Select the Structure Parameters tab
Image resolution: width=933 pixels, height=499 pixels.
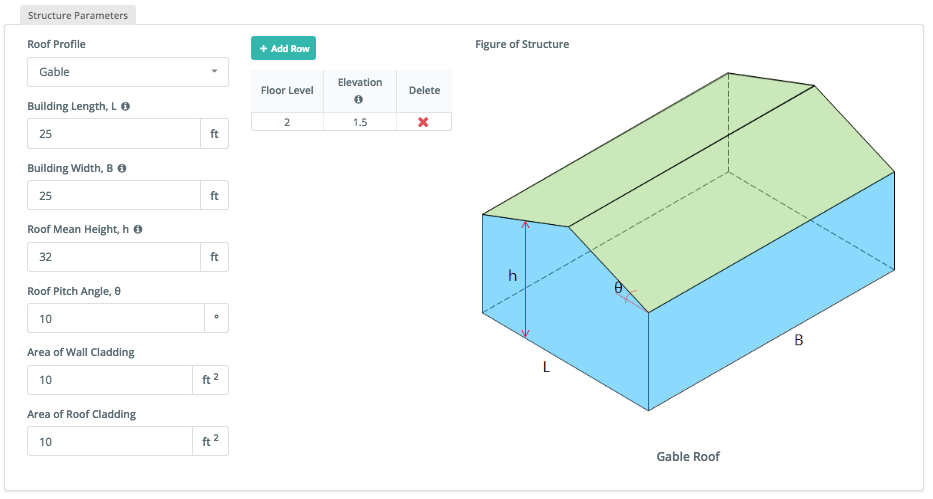78,15
